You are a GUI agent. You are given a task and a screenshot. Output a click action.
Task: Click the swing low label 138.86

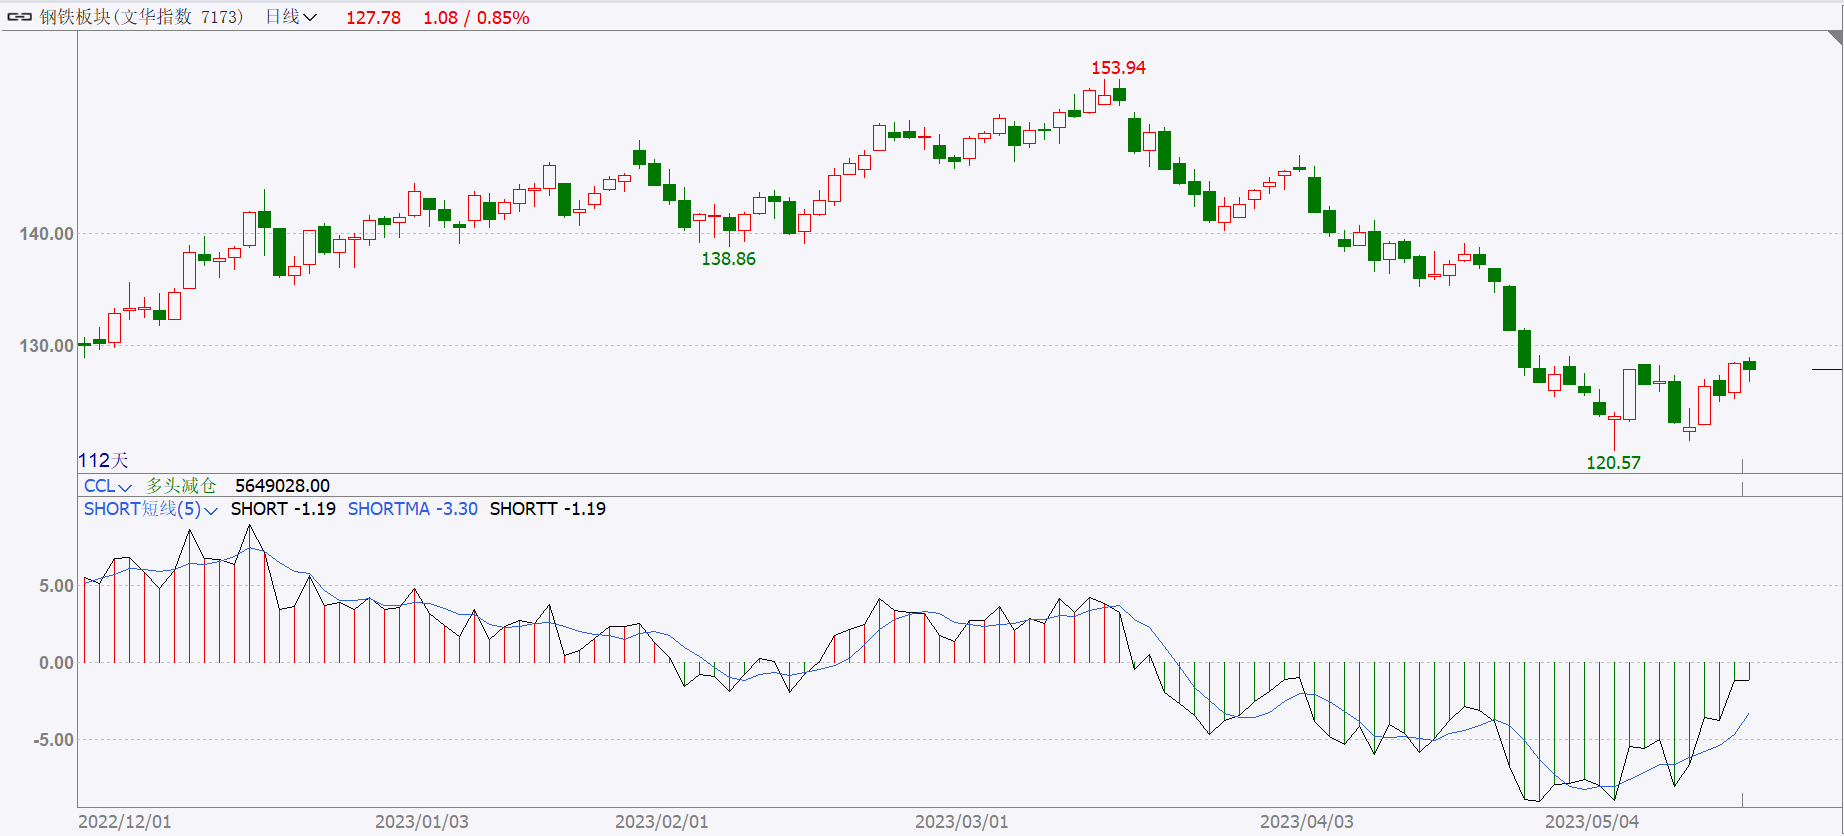[x=728, y=259]
